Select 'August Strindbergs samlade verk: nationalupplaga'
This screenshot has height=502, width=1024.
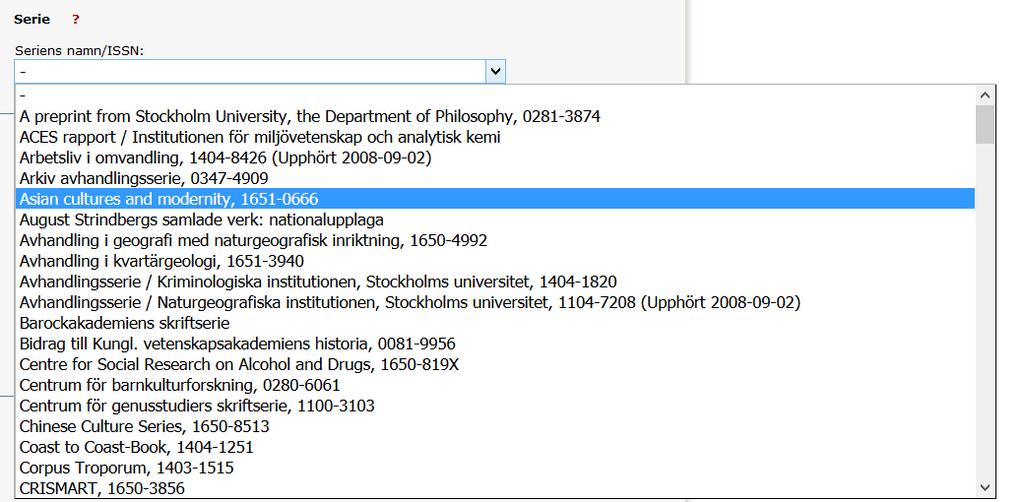[x=495, y=219]
